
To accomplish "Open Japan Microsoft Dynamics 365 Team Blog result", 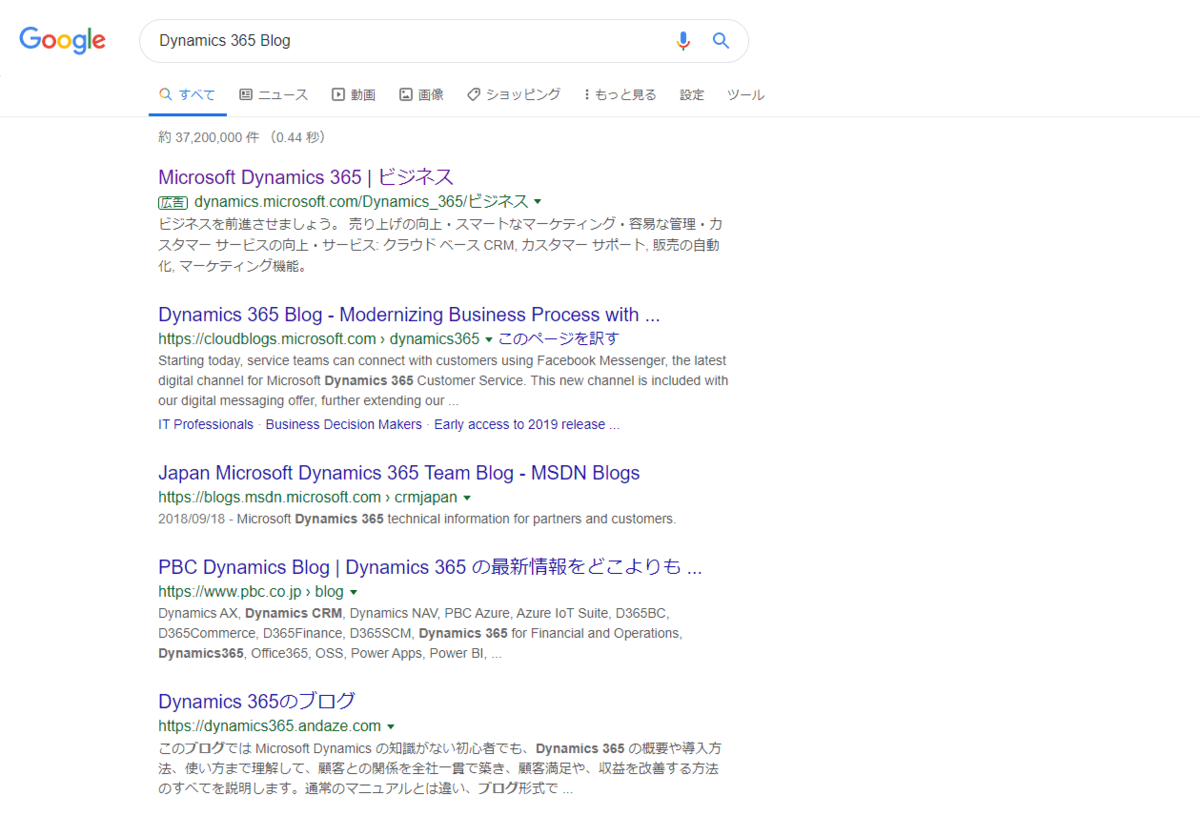I will click(399, 473).
